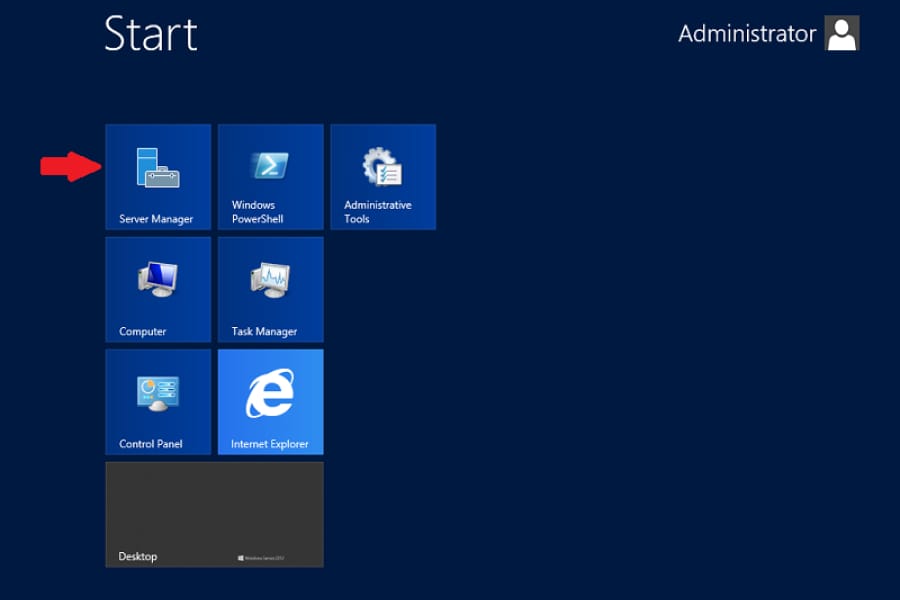Click the Desktop label on the tile
Screen dimensions: 900x600
pyautogui.click(x=138, y=556)
